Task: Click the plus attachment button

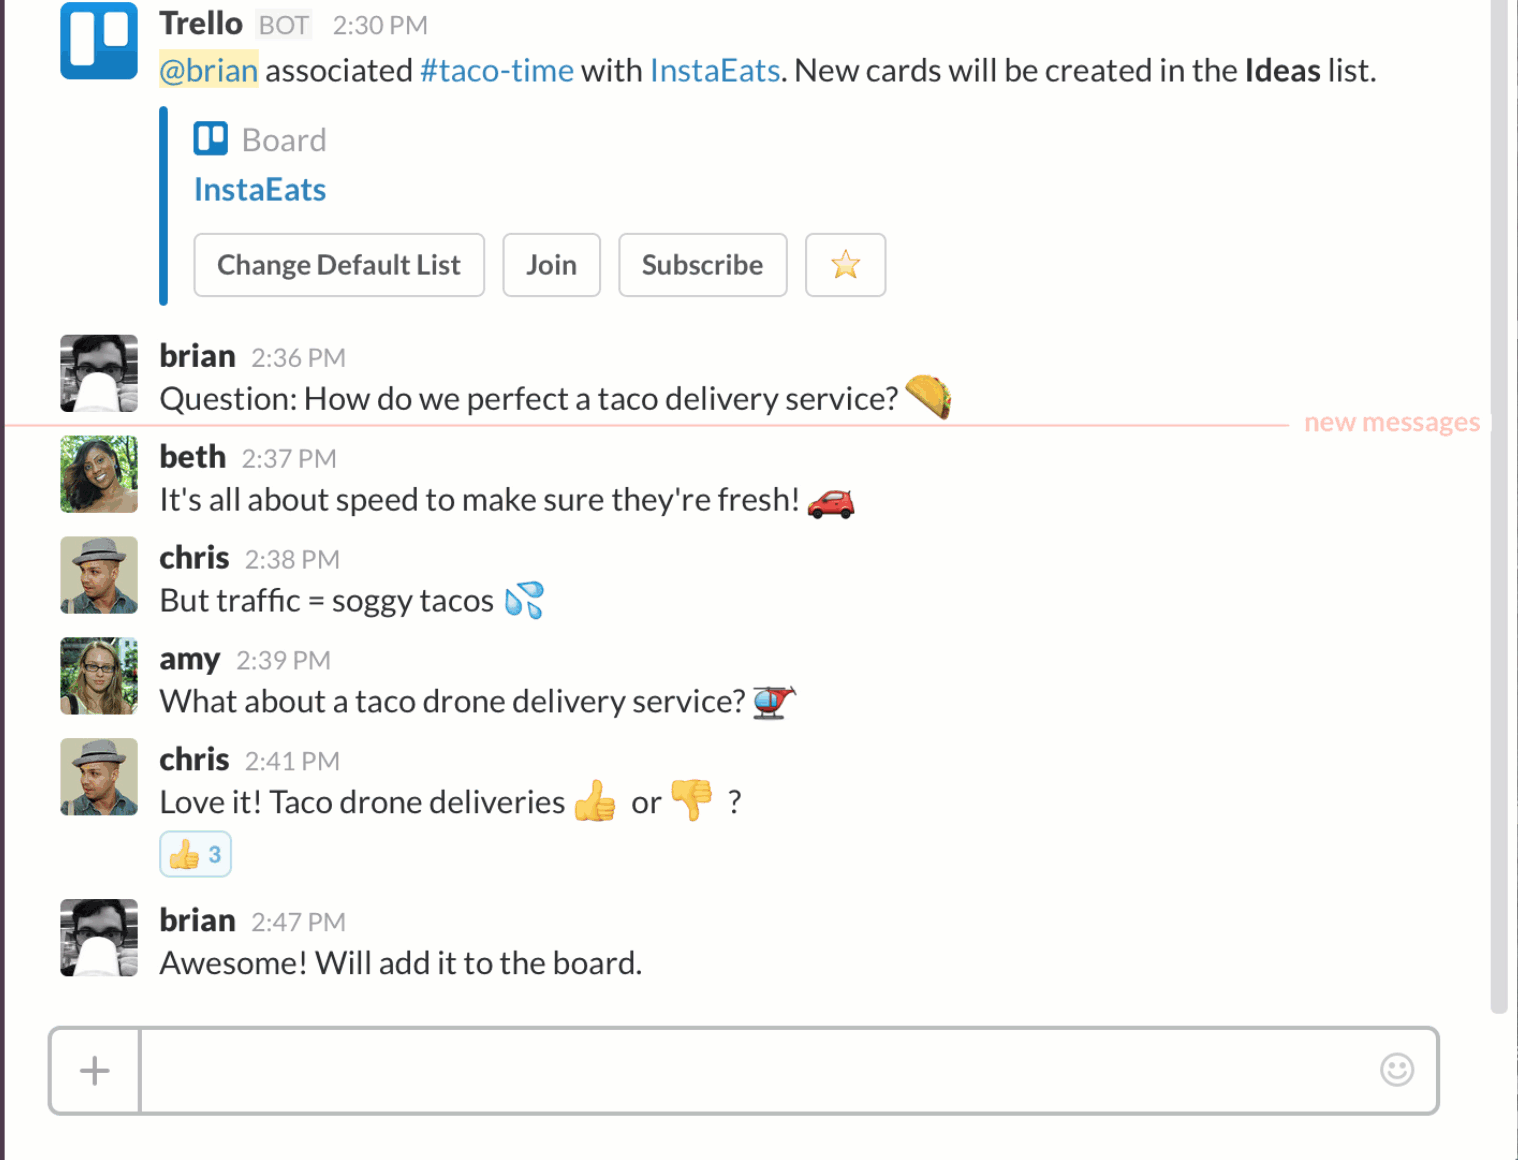Action: [x=95, y=1071]
